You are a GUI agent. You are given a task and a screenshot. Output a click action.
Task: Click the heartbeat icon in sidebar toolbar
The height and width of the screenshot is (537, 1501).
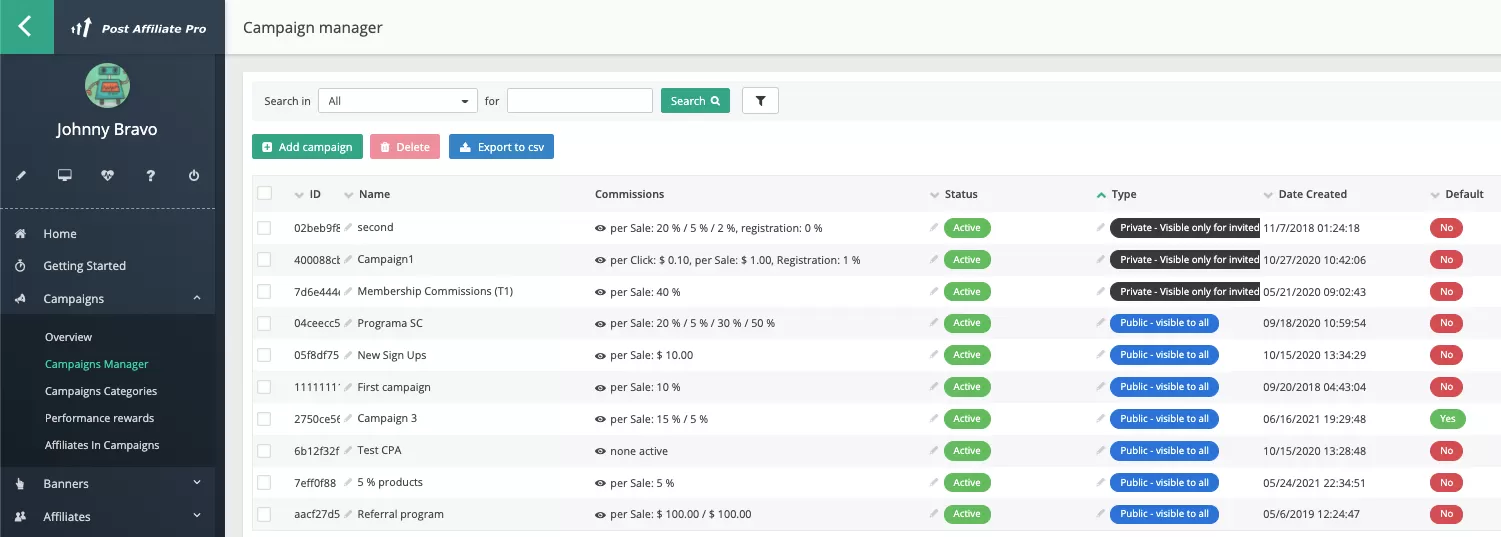(x=108, y=176)
